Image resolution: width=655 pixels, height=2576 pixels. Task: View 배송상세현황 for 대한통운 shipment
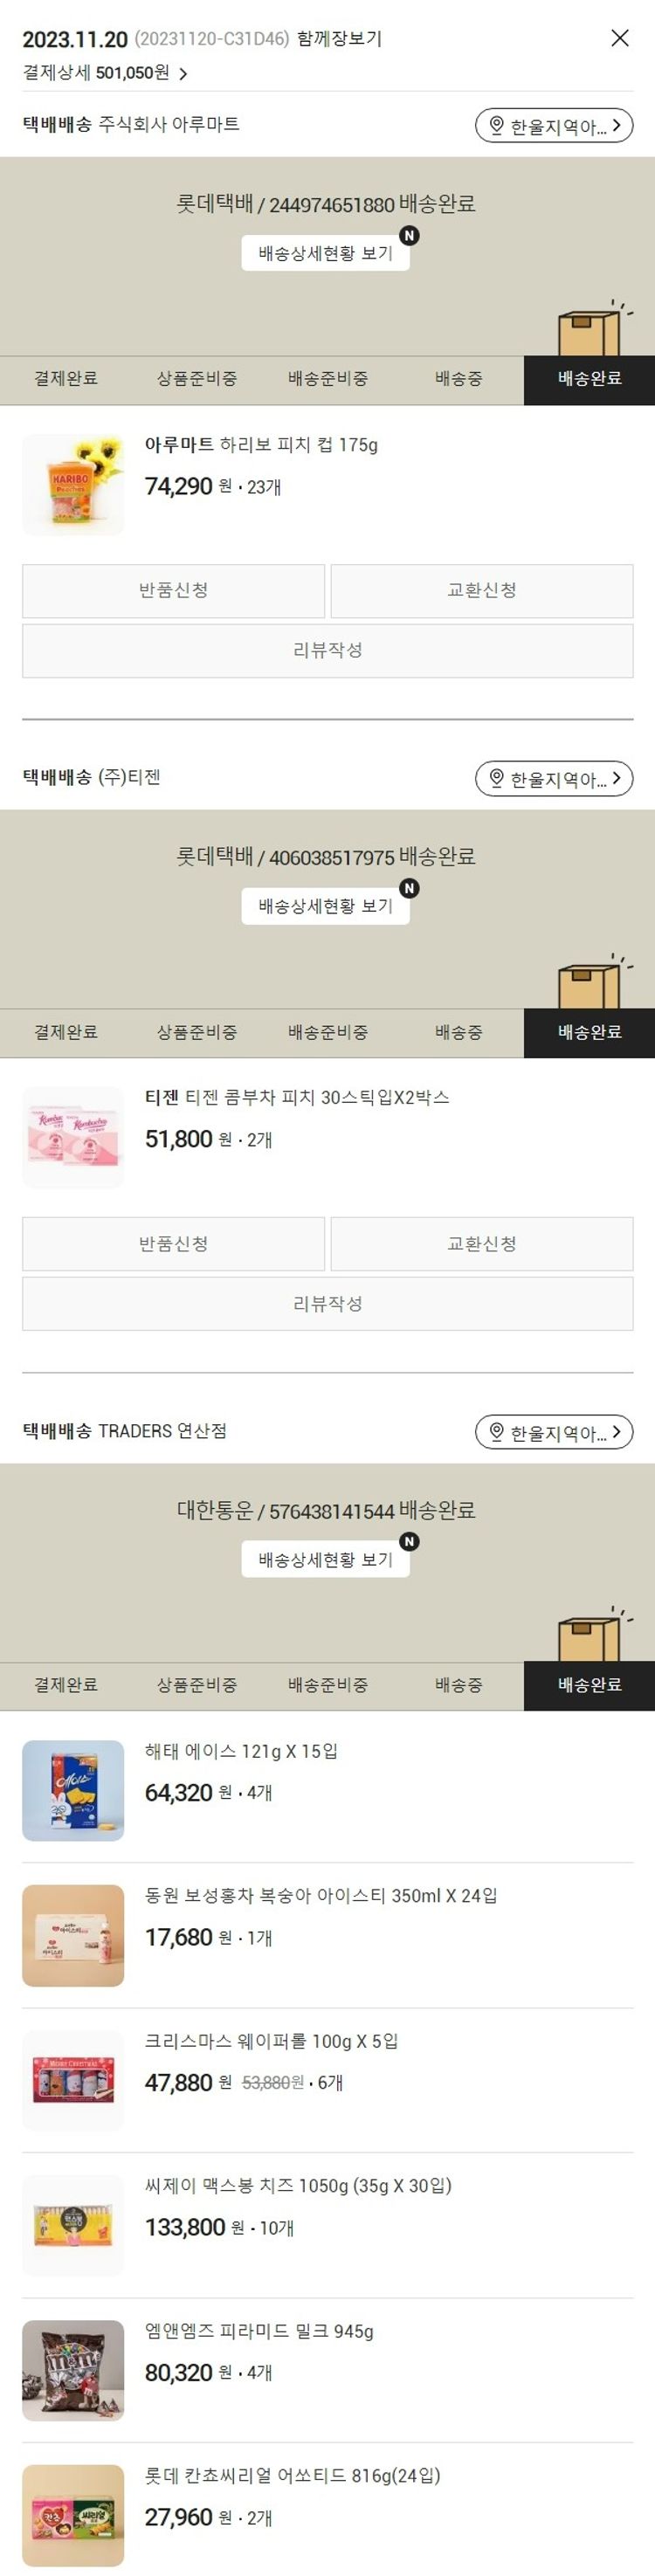pyautogui.click(x=326, y=1559)
